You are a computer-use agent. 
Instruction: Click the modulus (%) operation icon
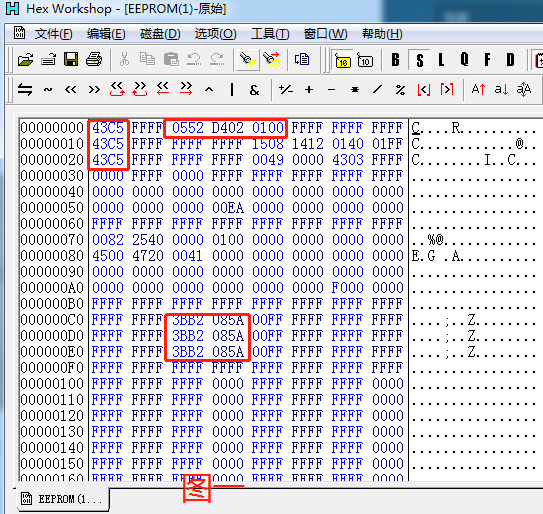point(400,90)
